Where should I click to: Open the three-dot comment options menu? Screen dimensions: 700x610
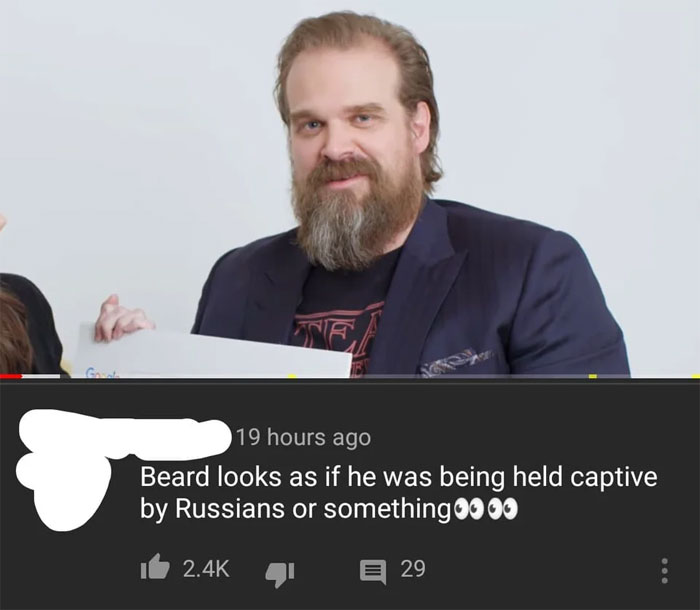[x=665, y=571]
